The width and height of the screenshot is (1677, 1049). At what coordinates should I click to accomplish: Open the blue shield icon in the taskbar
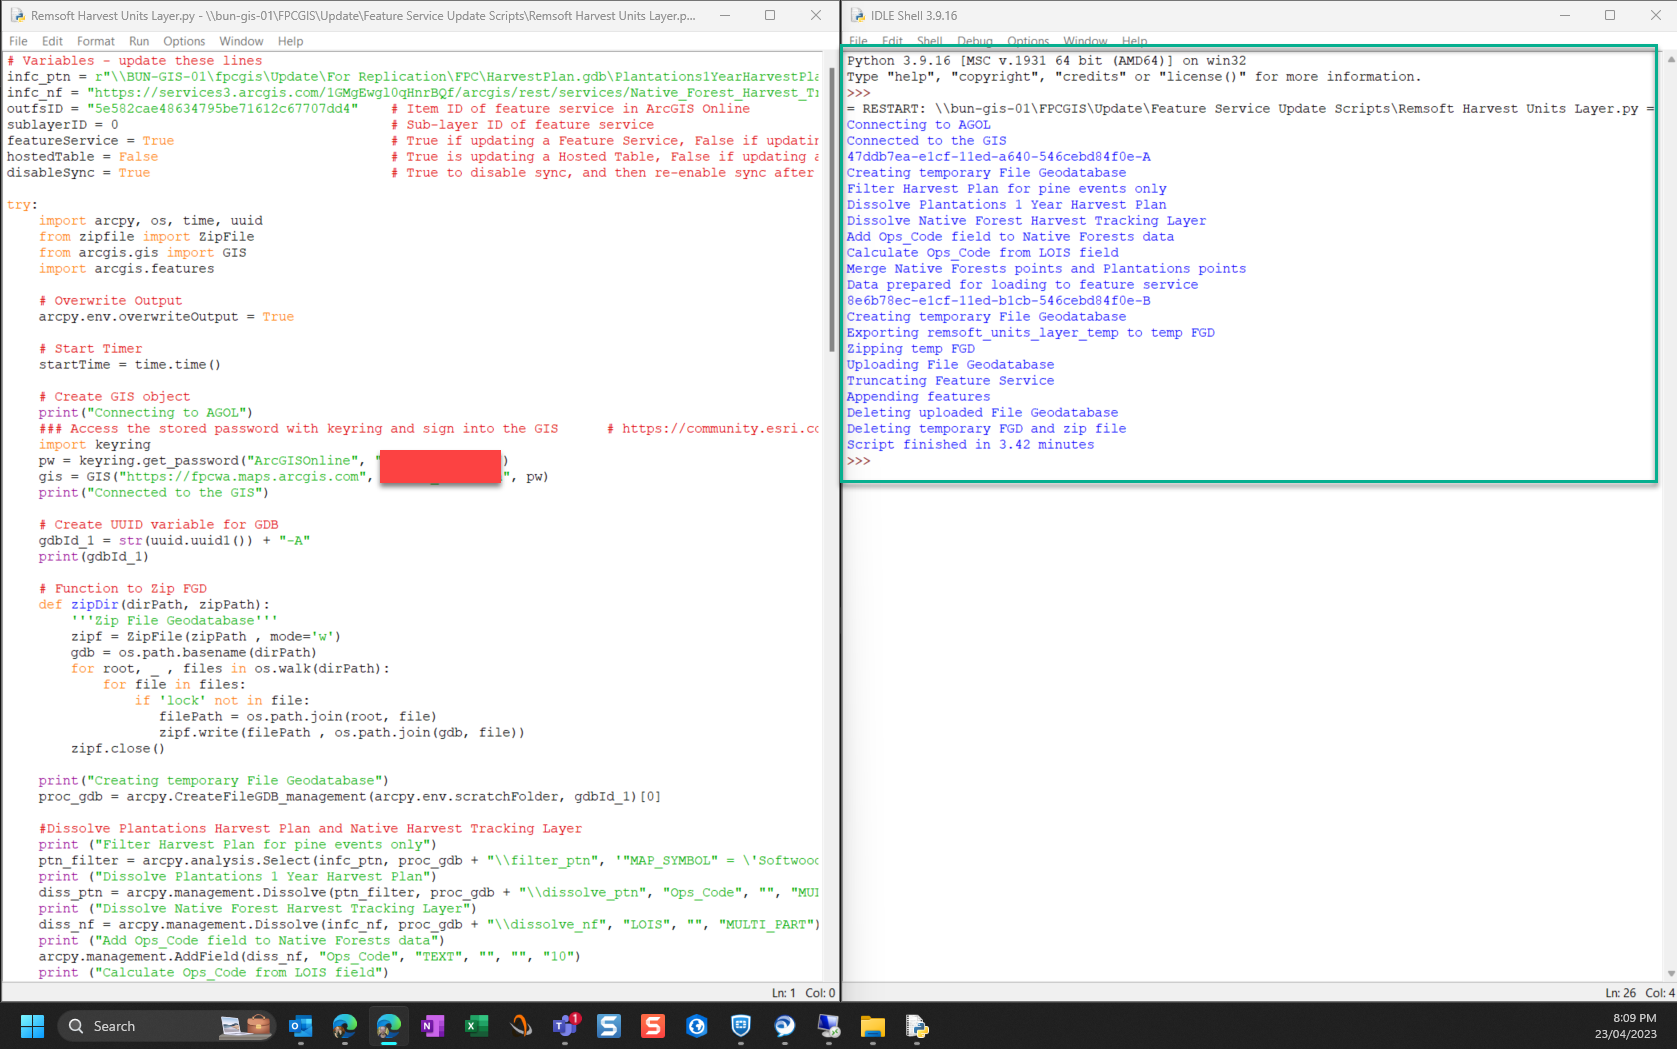(x=741, y=1026)
